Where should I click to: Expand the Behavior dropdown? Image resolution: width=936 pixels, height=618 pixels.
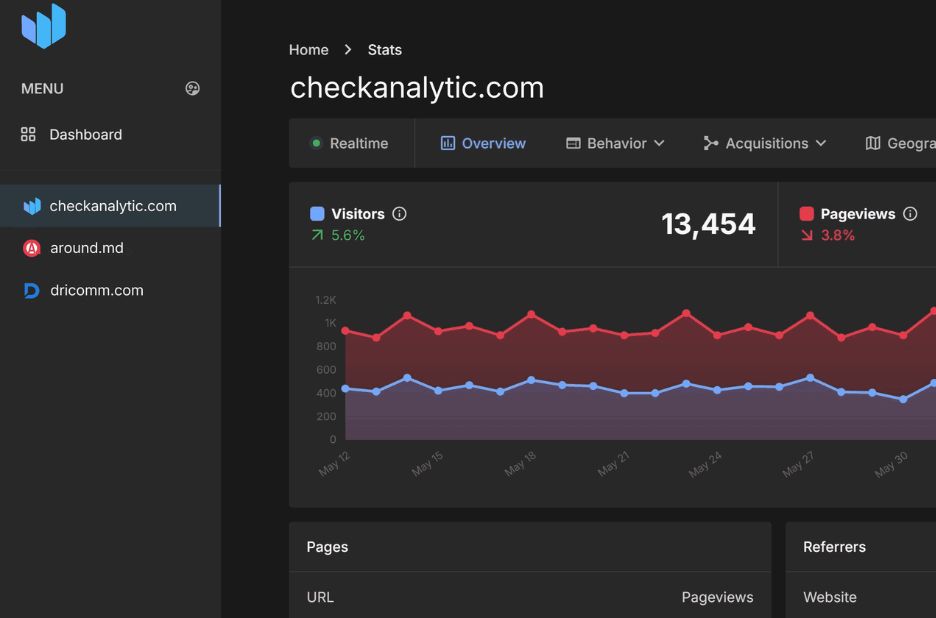point(615,143)
